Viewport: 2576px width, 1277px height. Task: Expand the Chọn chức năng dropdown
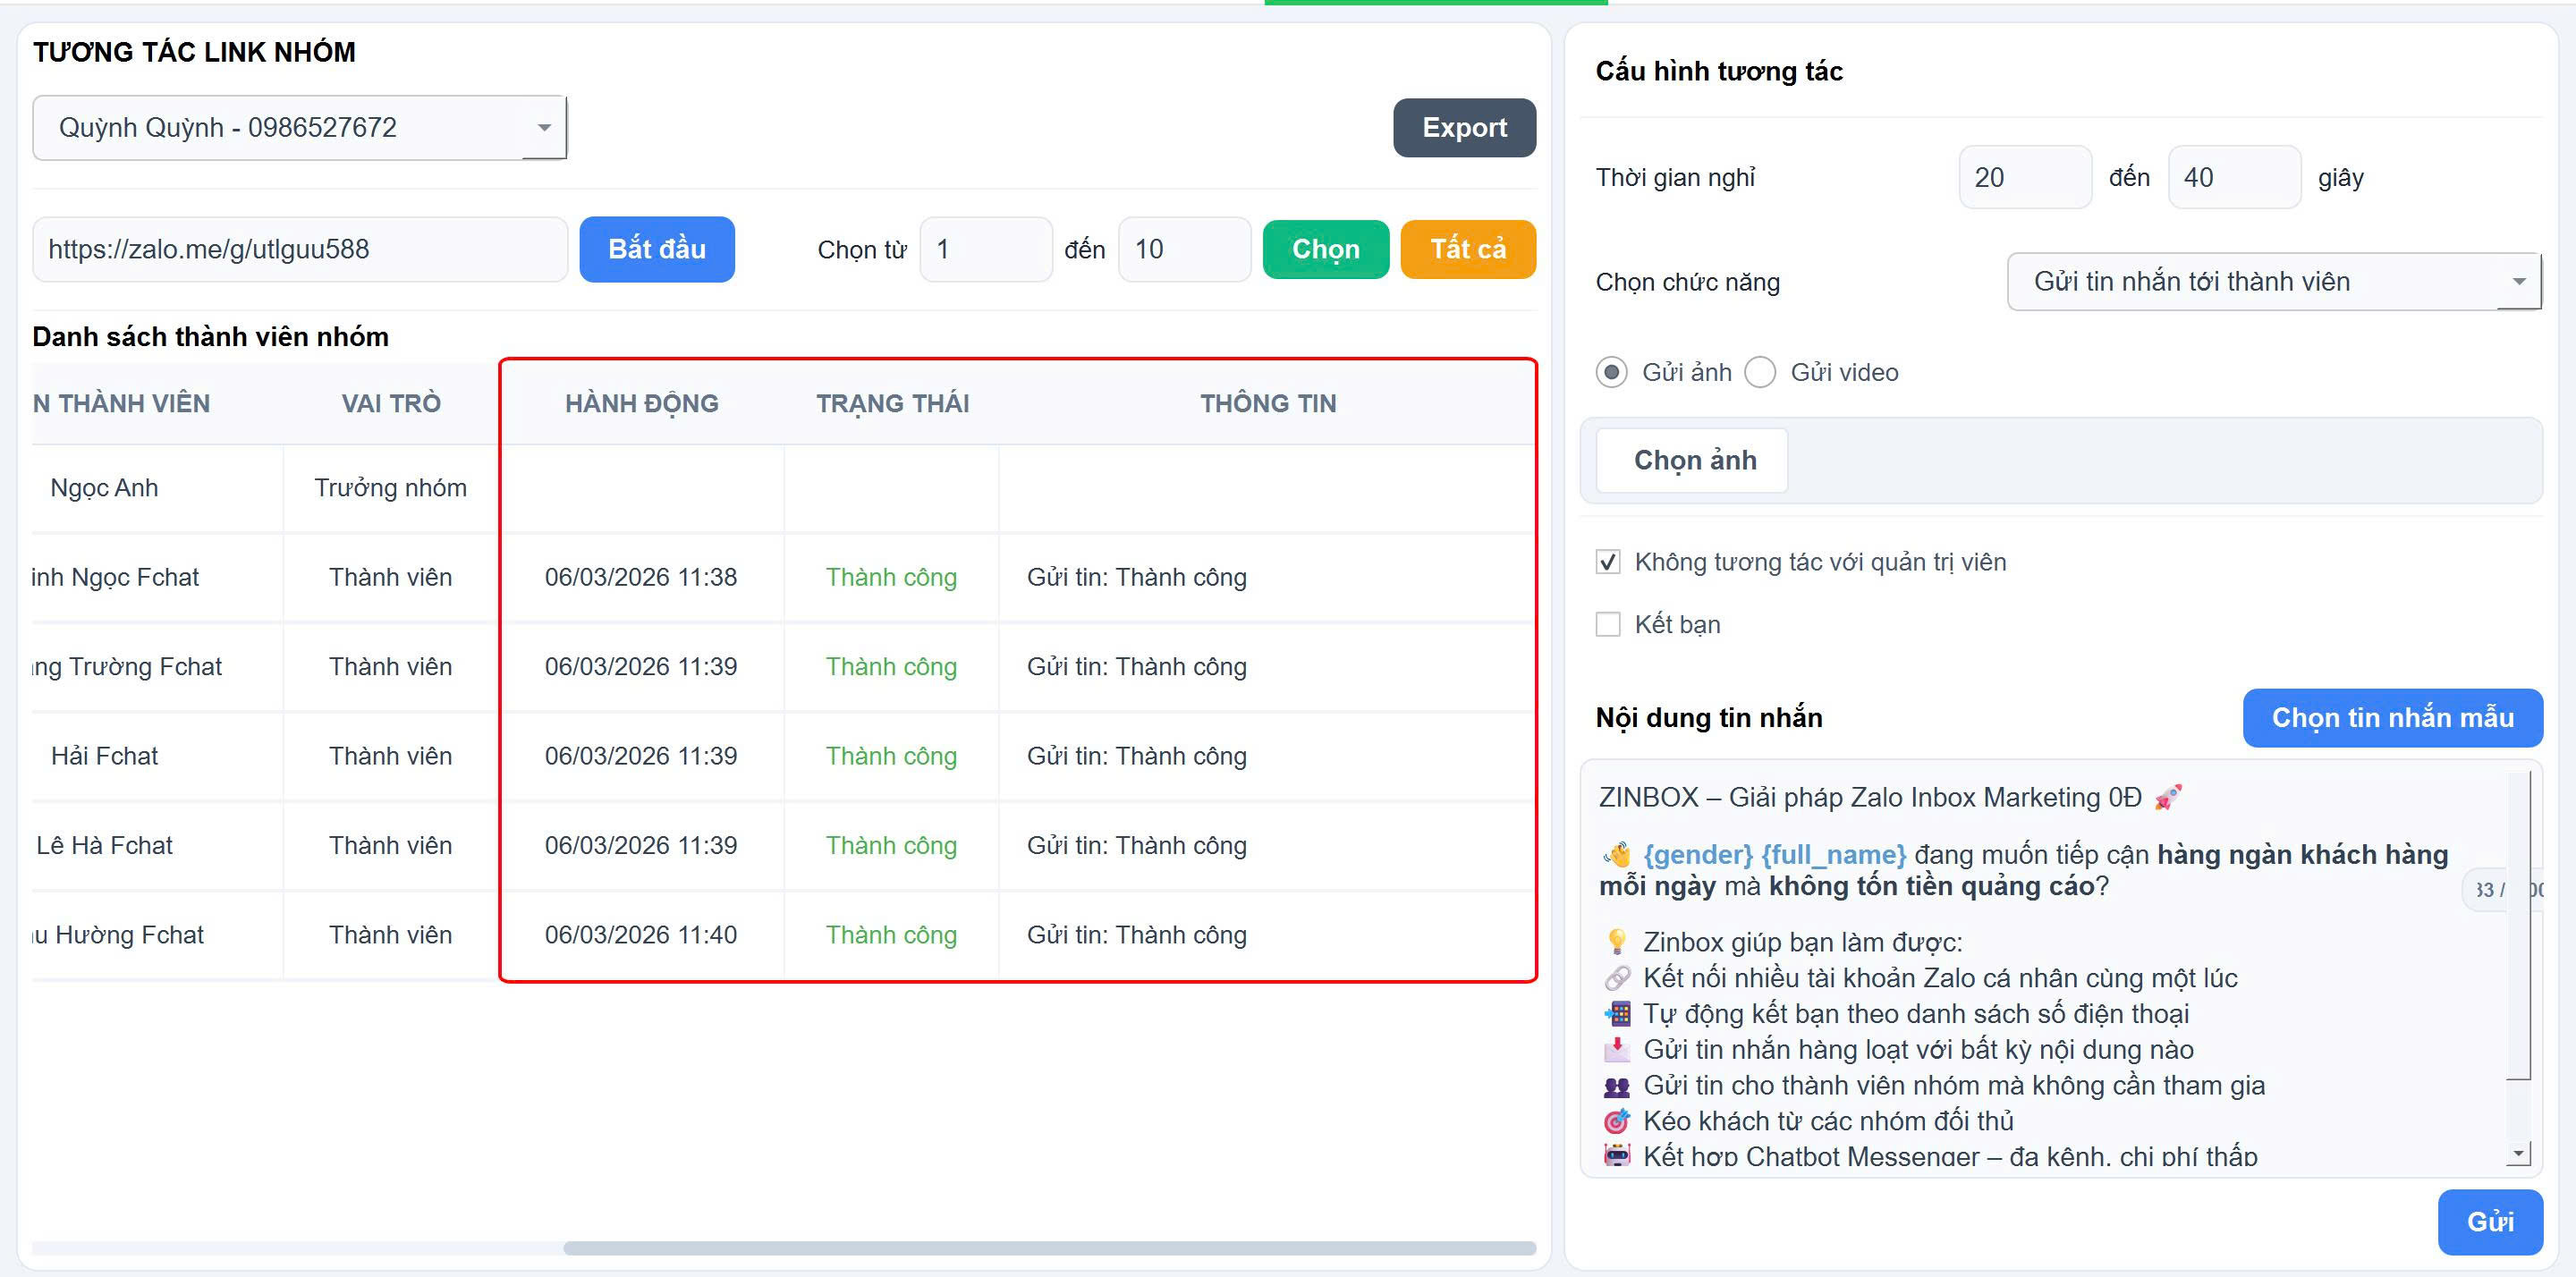[2273, 282]
